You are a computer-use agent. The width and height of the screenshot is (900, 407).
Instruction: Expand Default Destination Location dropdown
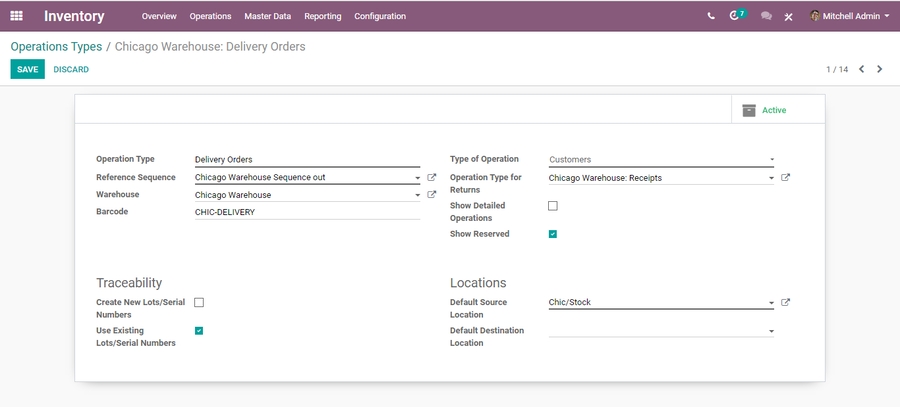[661, 331]
